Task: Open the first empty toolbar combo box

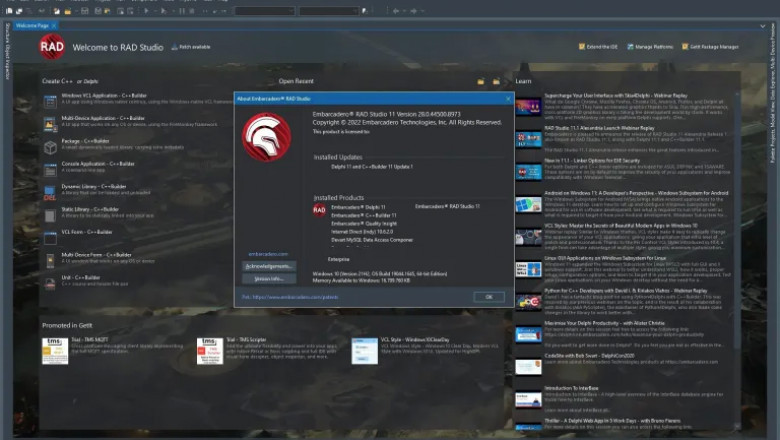Action: [265, 10]
